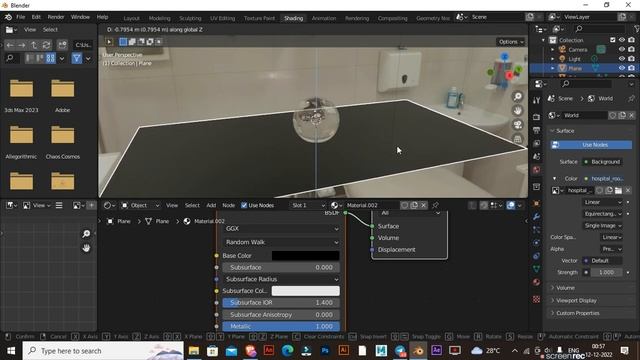This screenshot has height=360, width=640.
Task: Open the File menu
Action: coord(20,17)
